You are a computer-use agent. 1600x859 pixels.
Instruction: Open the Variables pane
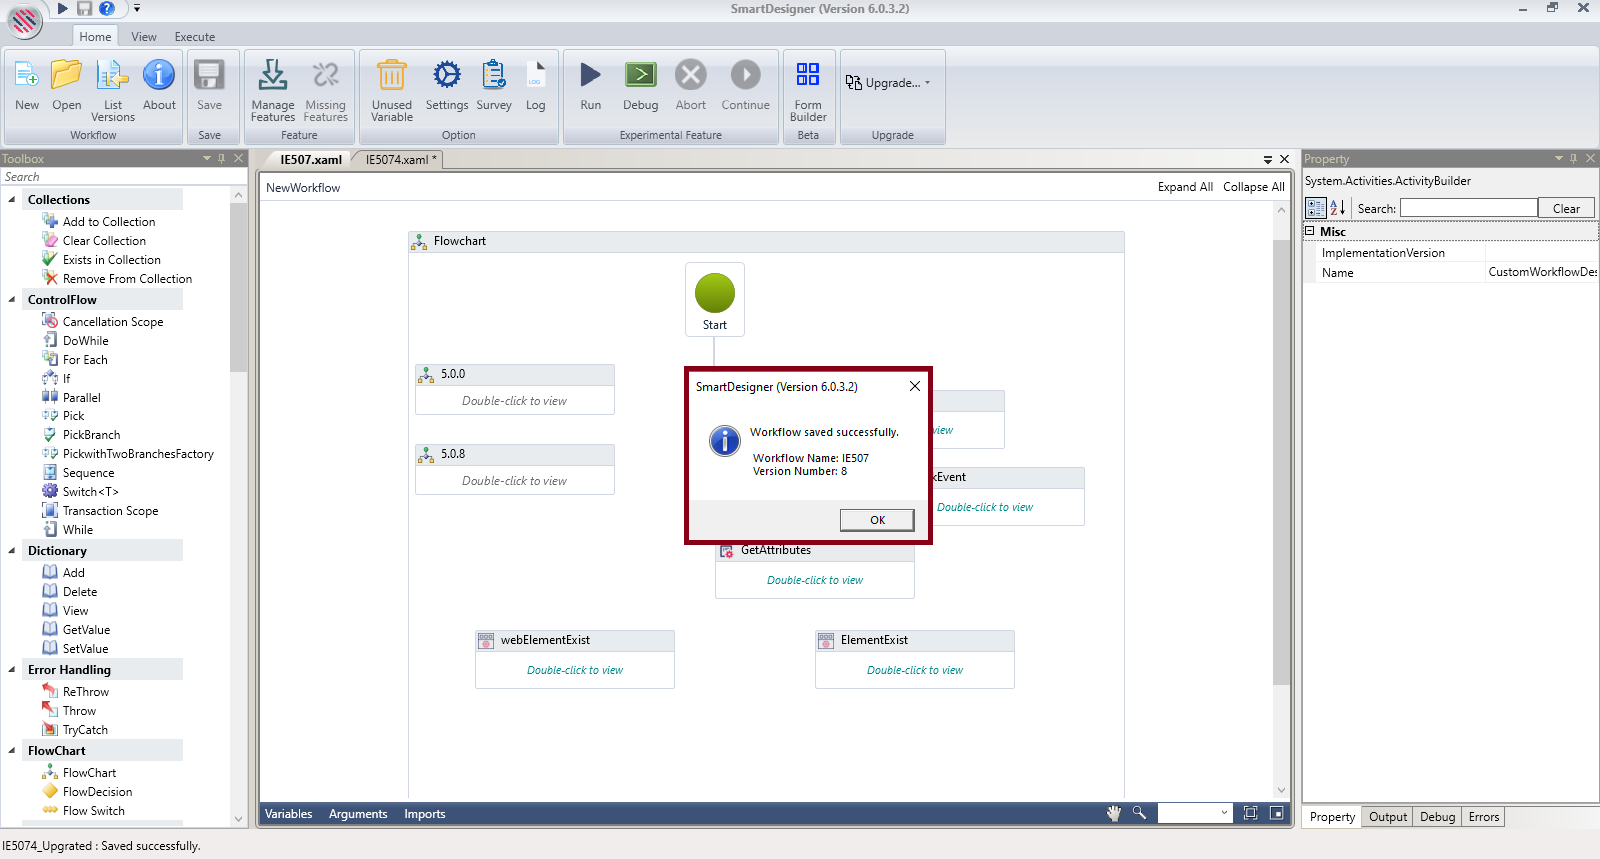click(x=288, y=814)
